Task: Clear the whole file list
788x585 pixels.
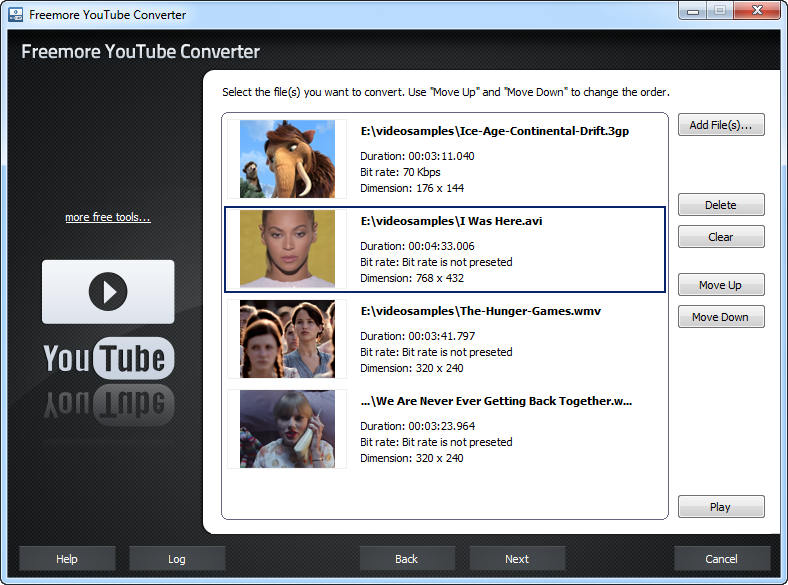Action: pyautogui.click(x=721, y=237)
